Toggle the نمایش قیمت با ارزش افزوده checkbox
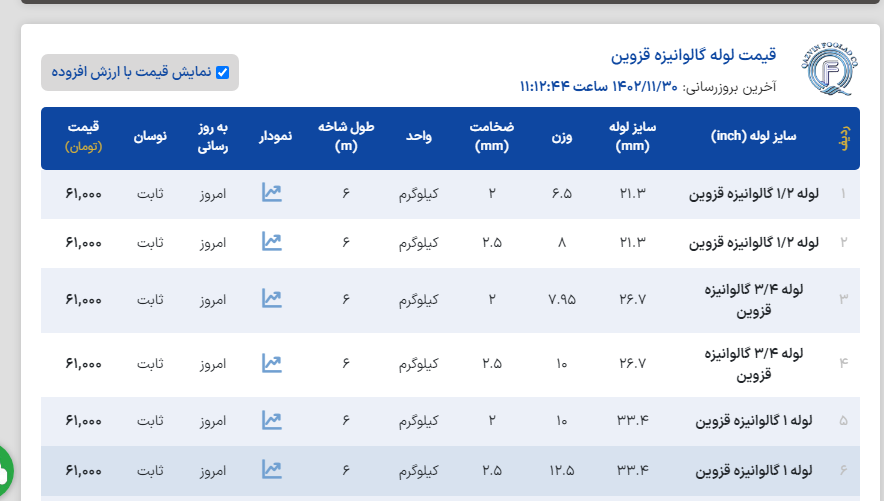884x501 pixels. point(222,72)
